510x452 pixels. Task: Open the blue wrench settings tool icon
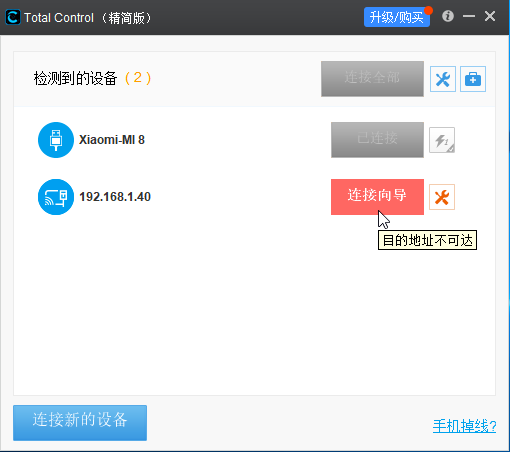click(443, 79)
